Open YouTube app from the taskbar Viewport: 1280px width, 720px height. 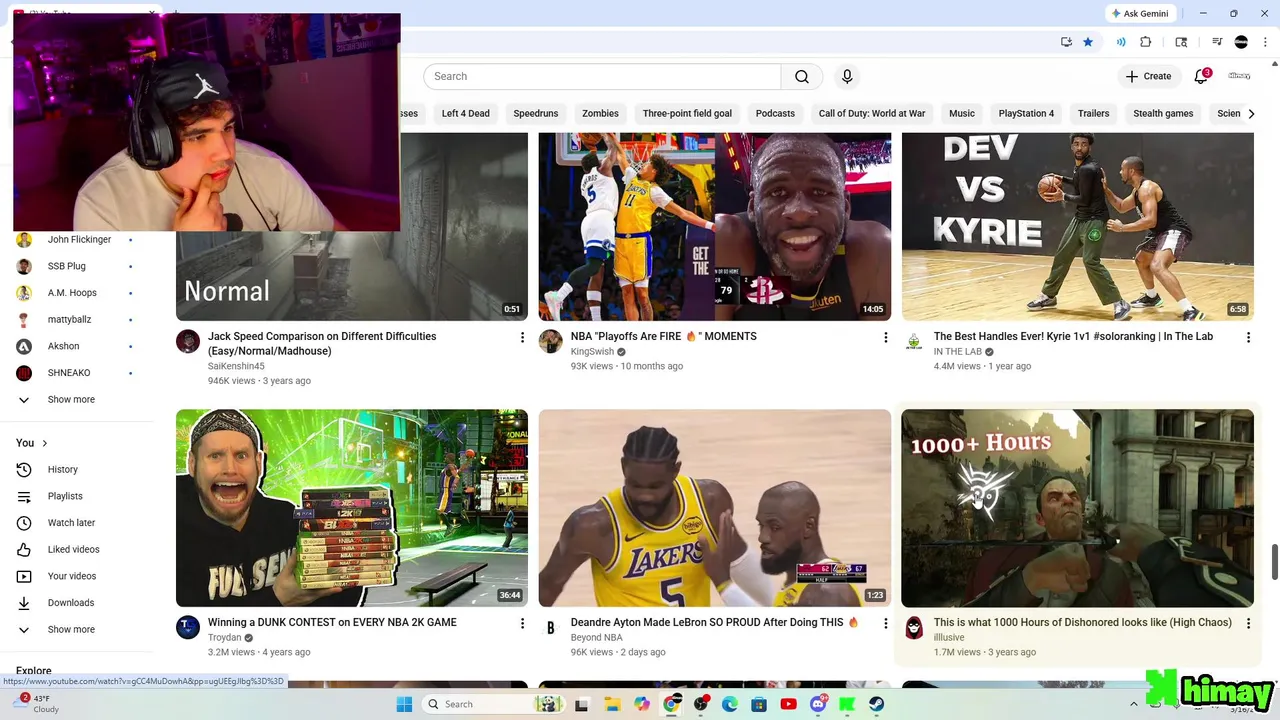tap(788, 704)
